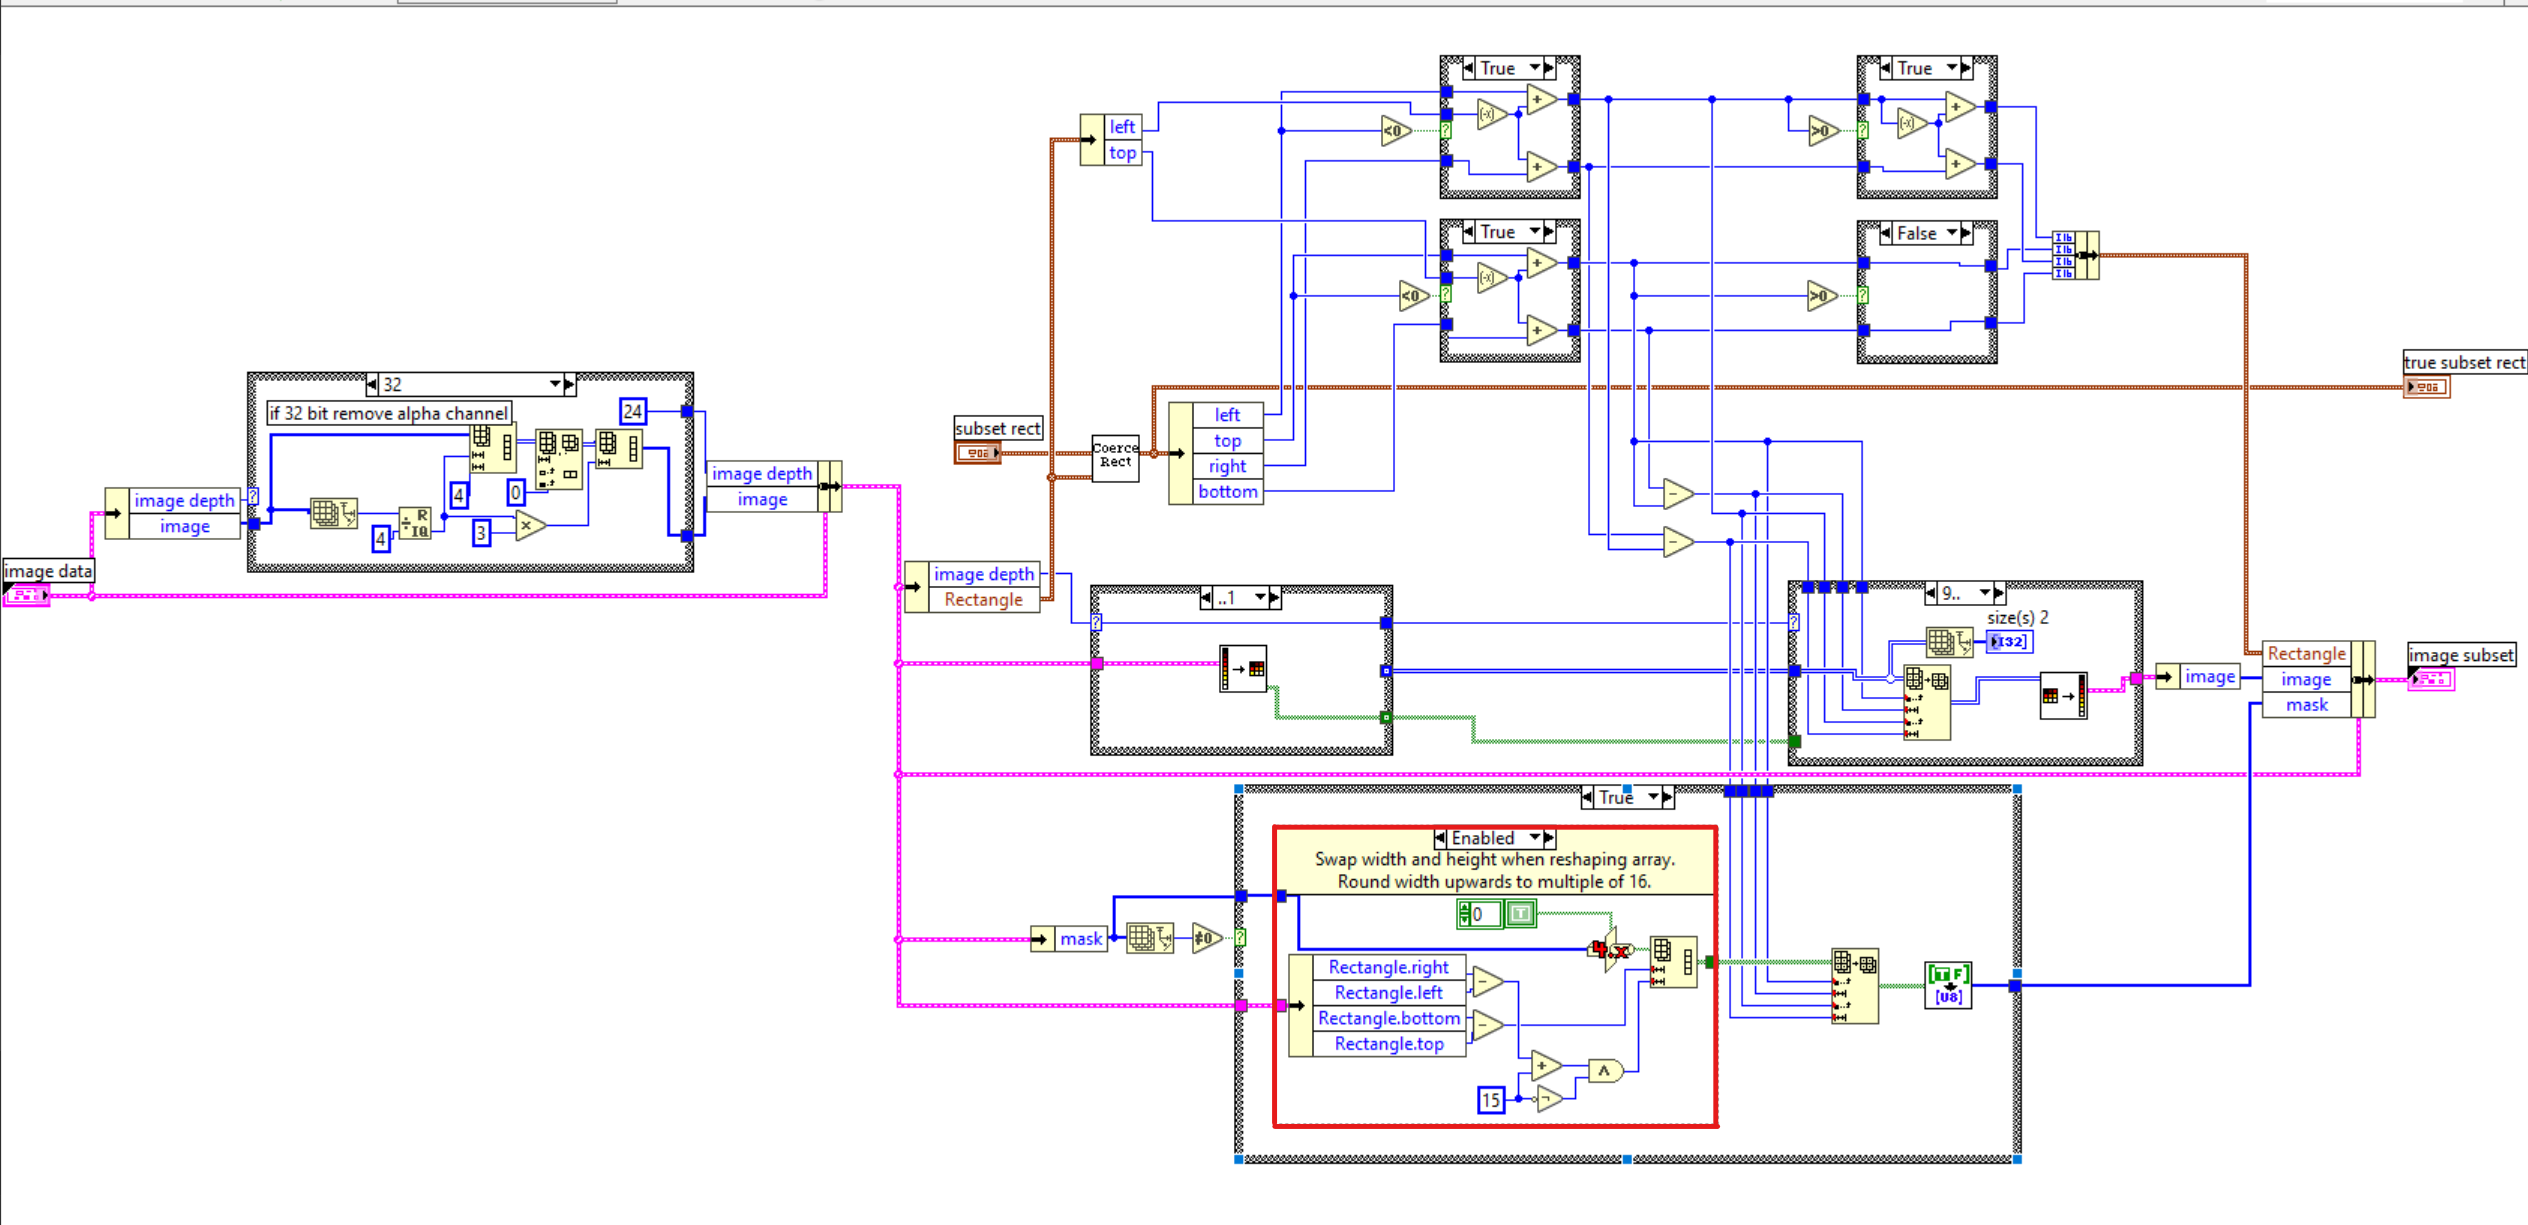Image resolution: width=2528 pixels, height=1225 pixels.
Task: Open the 9.. case selector dropdown
Action: coord(1986,593)
